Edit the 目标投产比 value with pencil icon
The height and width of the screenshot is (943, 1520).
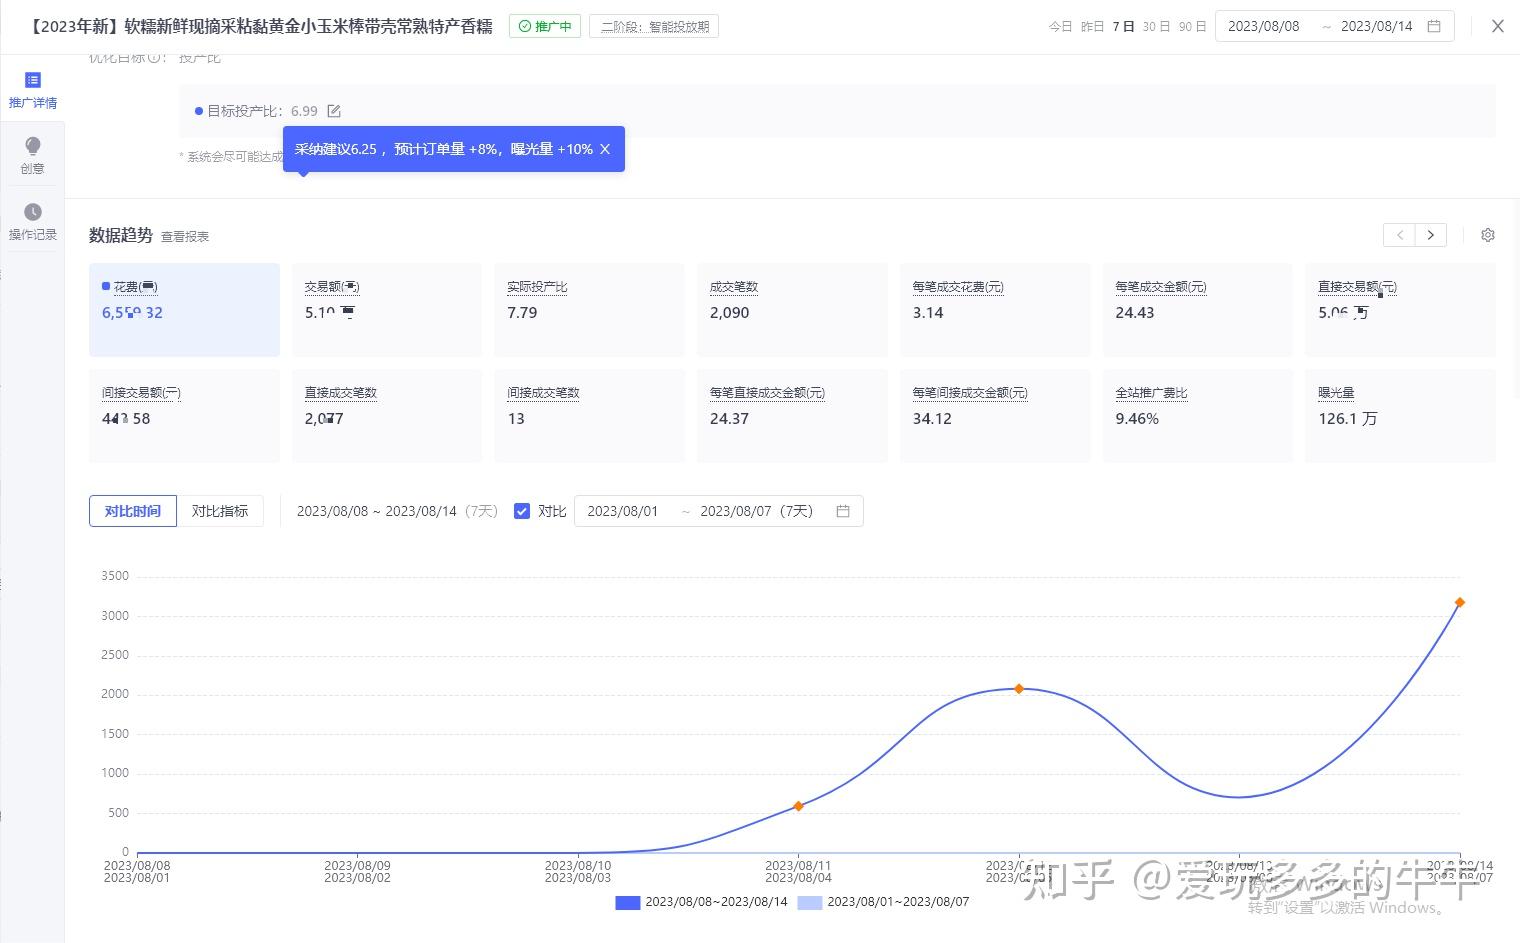(334, 111)
